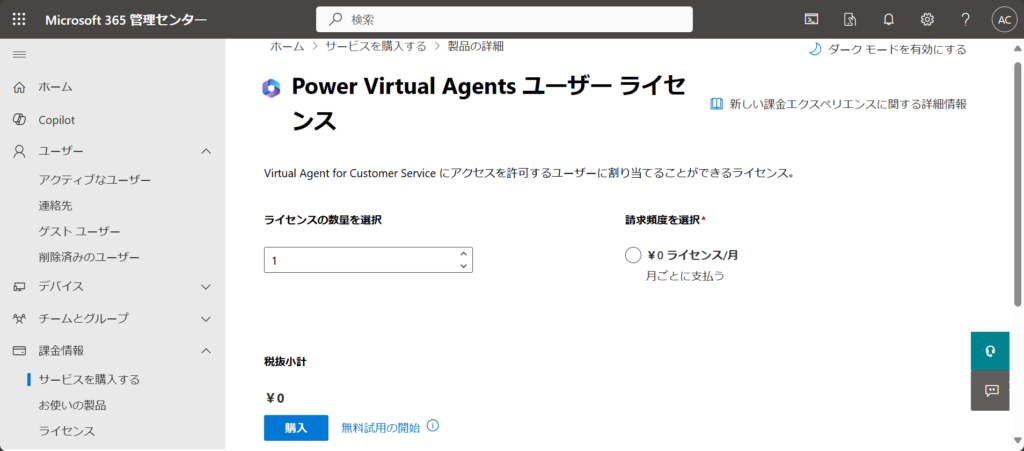1024x451 pixels.
Task: Open the feedback chat floating button
Action: pos(991,391)
